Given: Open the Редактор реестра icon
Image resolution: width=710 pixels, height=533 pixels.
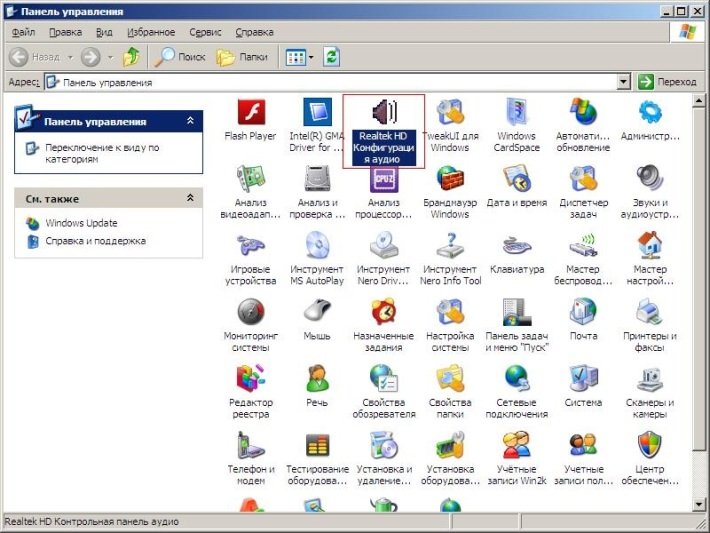Looking at the screenshot, I should coord(250,380).
